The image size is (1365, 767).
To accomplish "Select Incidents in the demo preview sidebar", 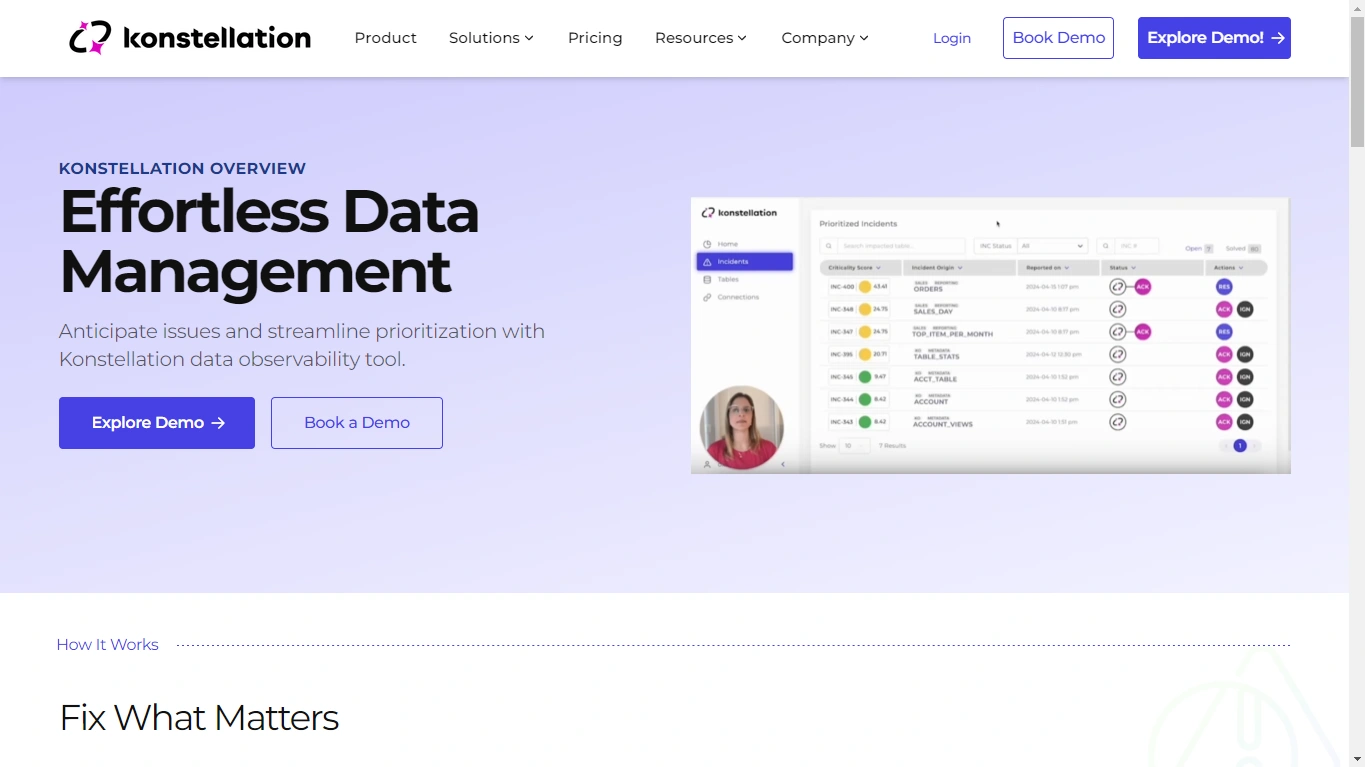I will (x=745, y=262).
